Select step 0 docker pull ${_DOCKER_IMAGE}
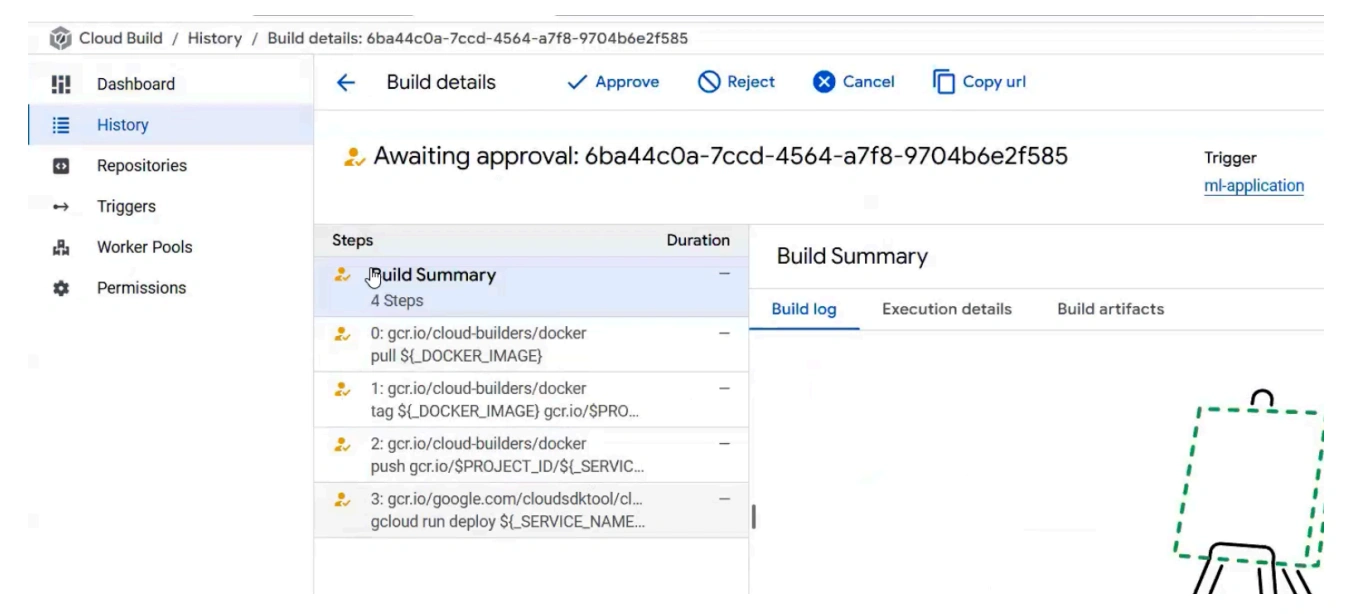This screenshot has height=614, width=1364. tap(531, 344)
